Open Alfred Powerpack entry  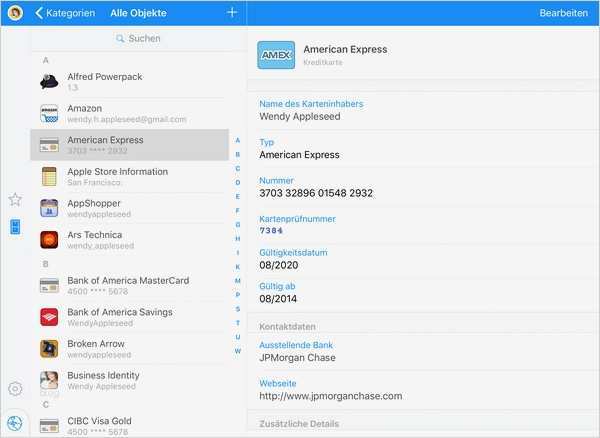click(x=129, y=82)
